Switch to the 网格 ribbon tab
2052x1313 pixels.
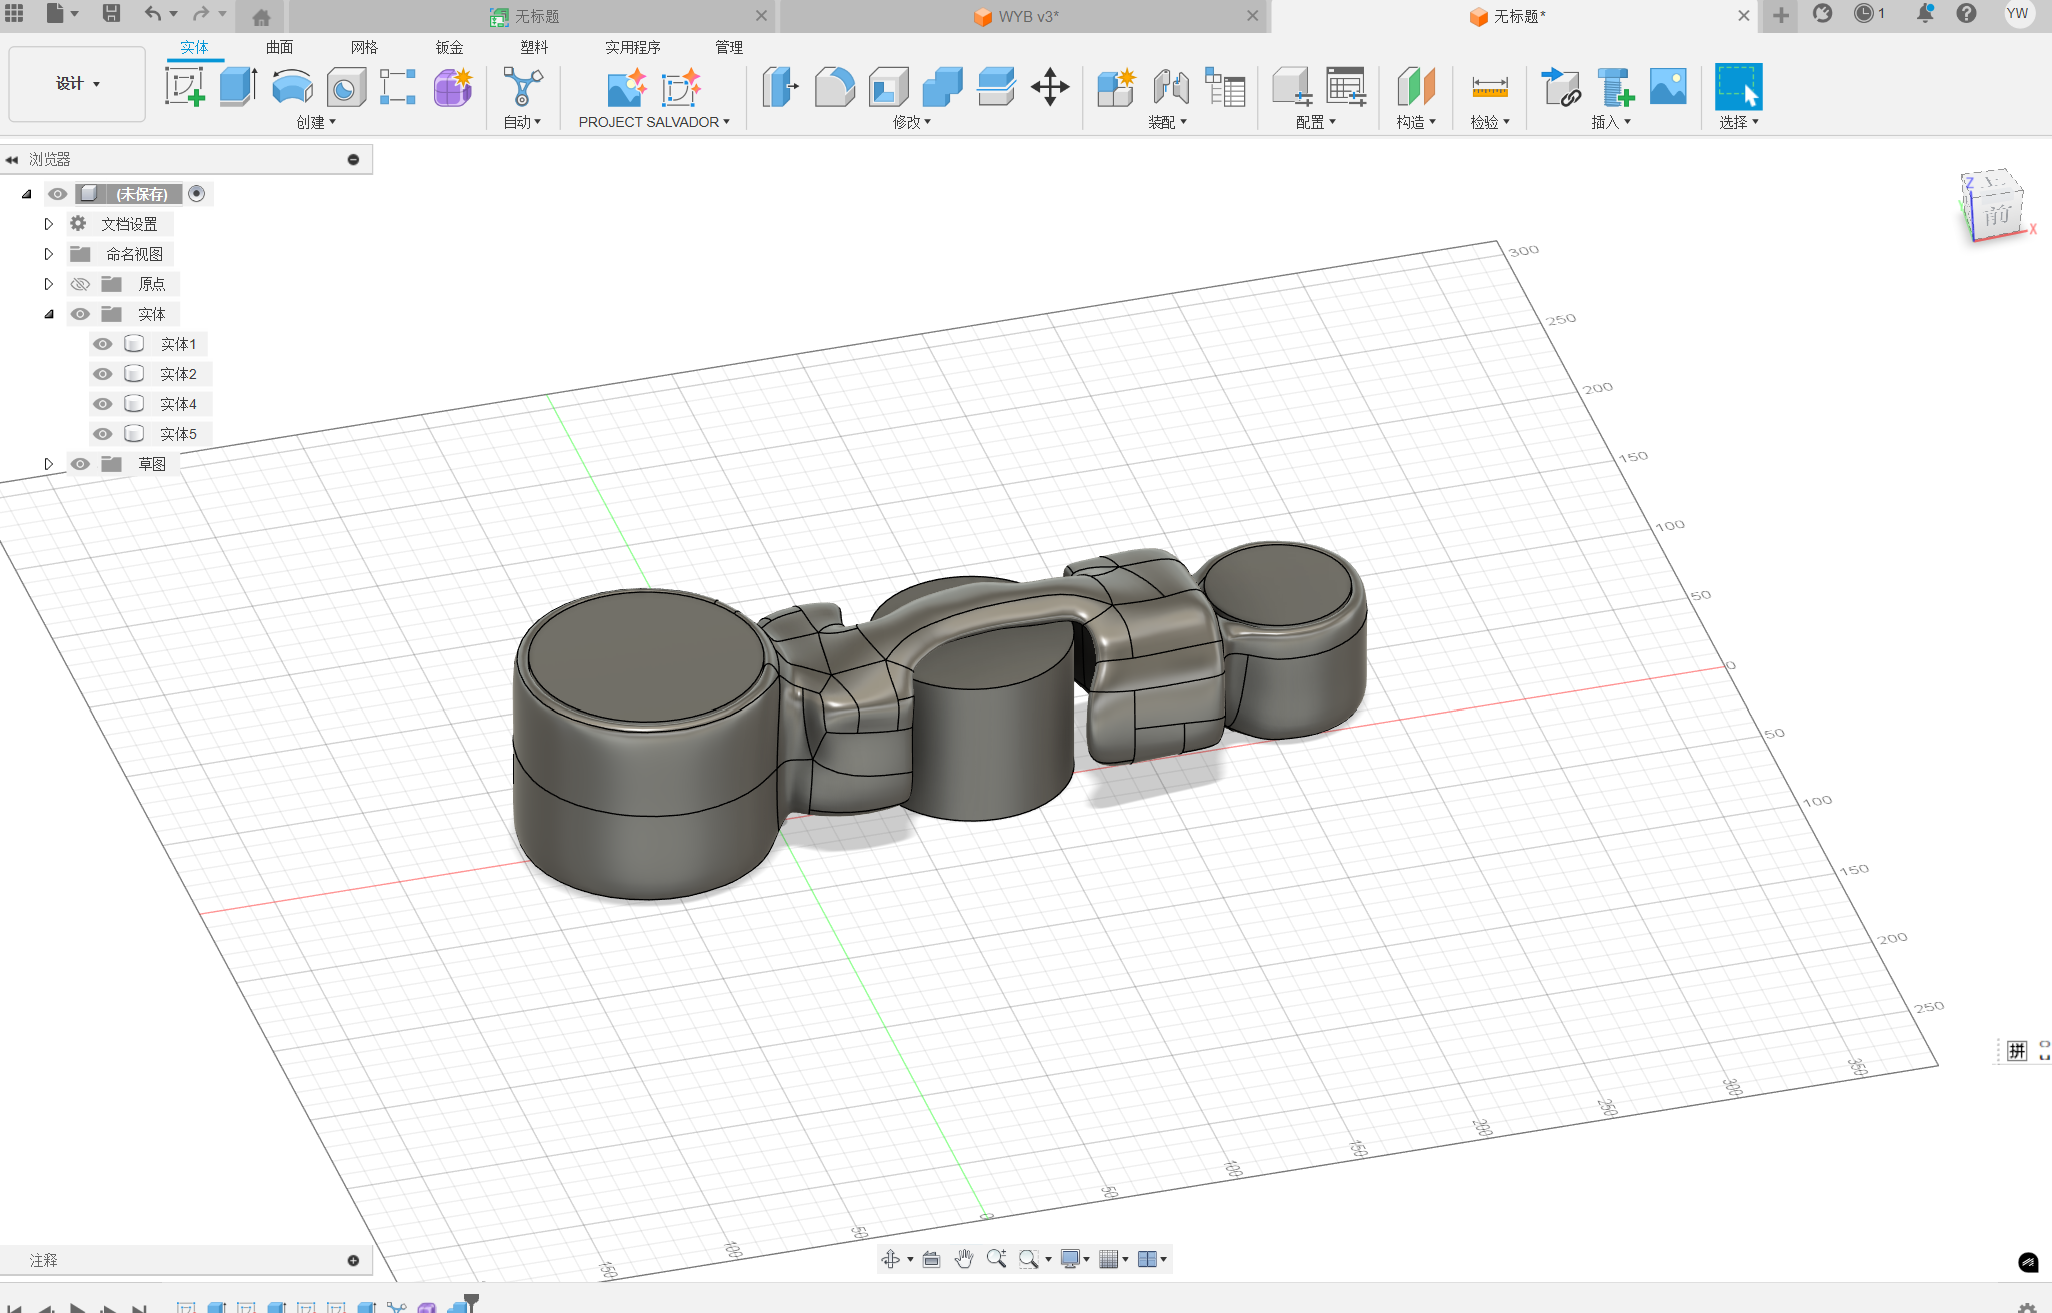point(365,47)
